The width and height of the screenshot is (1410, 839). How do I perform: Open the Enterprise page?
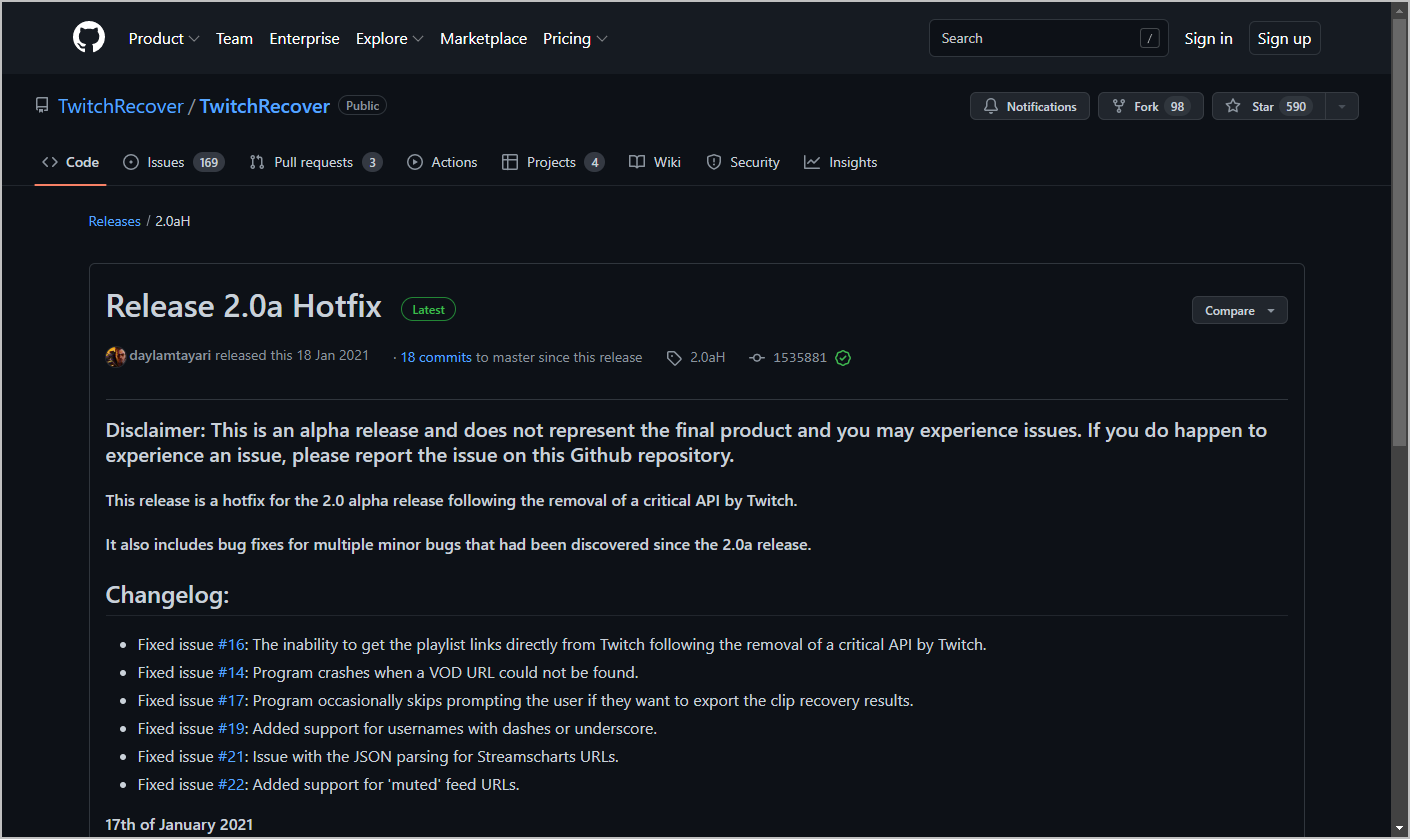305,39
